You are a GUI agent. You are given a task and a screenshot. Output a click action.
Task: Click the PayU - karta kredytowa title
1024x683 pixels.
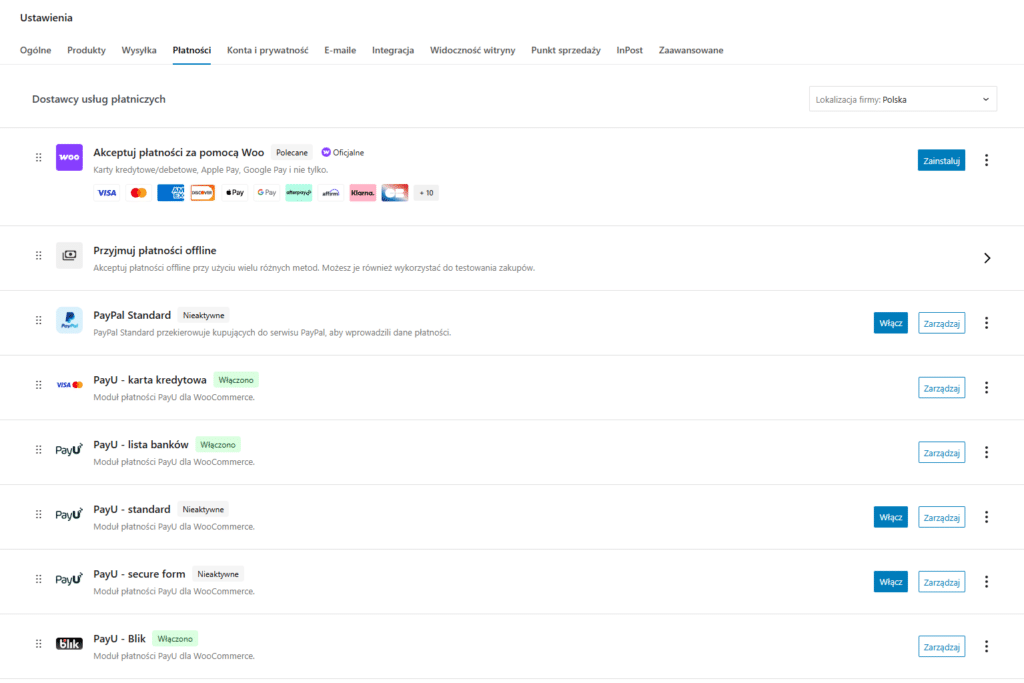150,380
